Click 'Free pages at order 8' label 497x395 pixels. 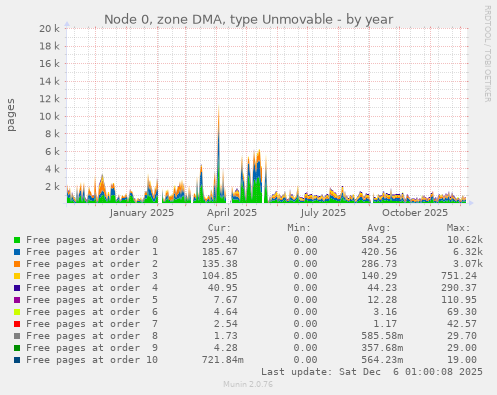(92, 336)
